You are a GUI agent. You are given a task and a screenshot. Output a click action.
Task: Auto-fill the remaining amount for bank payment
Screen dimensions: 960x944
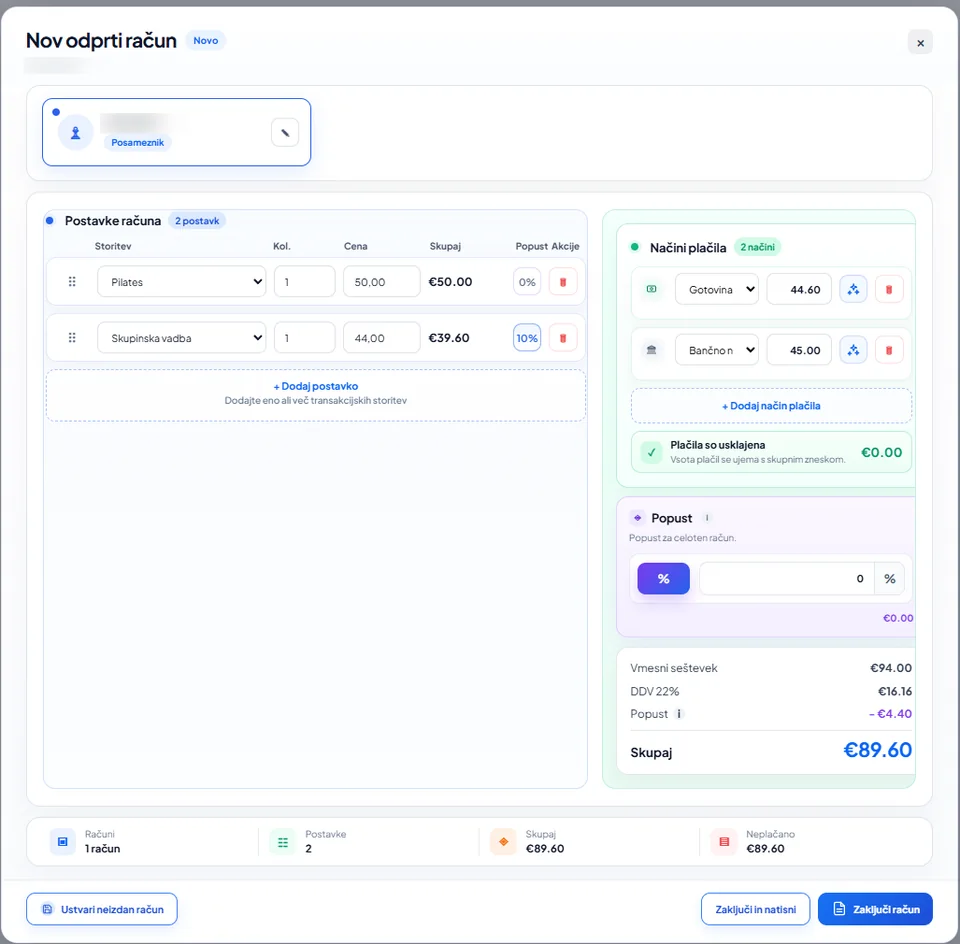[853, 350]
